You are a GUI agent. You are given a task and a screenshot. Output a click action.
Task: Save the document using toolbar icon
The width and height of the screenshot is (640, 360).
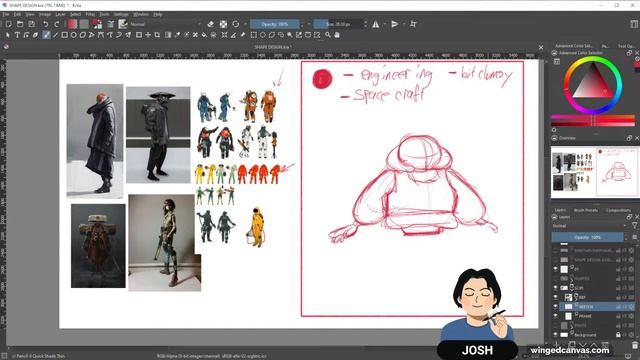coord(31,24)
